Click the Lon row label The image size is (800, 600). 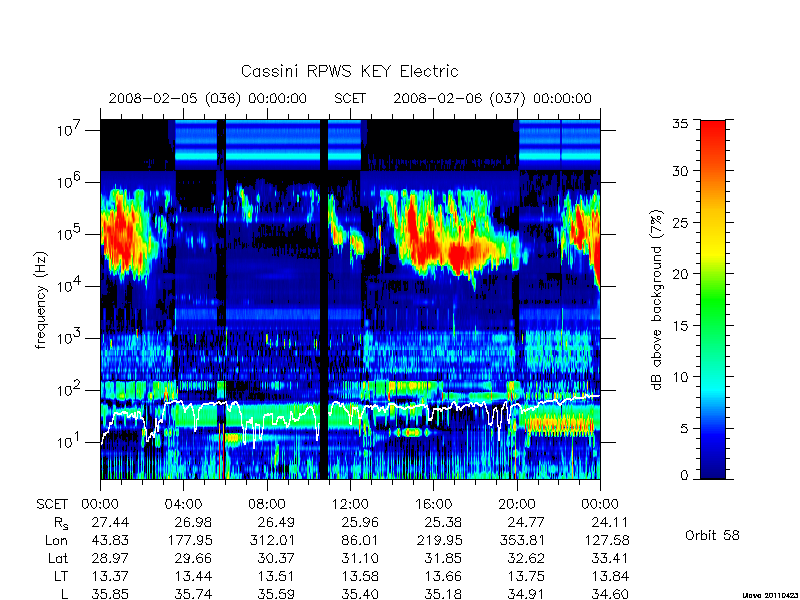56,540
